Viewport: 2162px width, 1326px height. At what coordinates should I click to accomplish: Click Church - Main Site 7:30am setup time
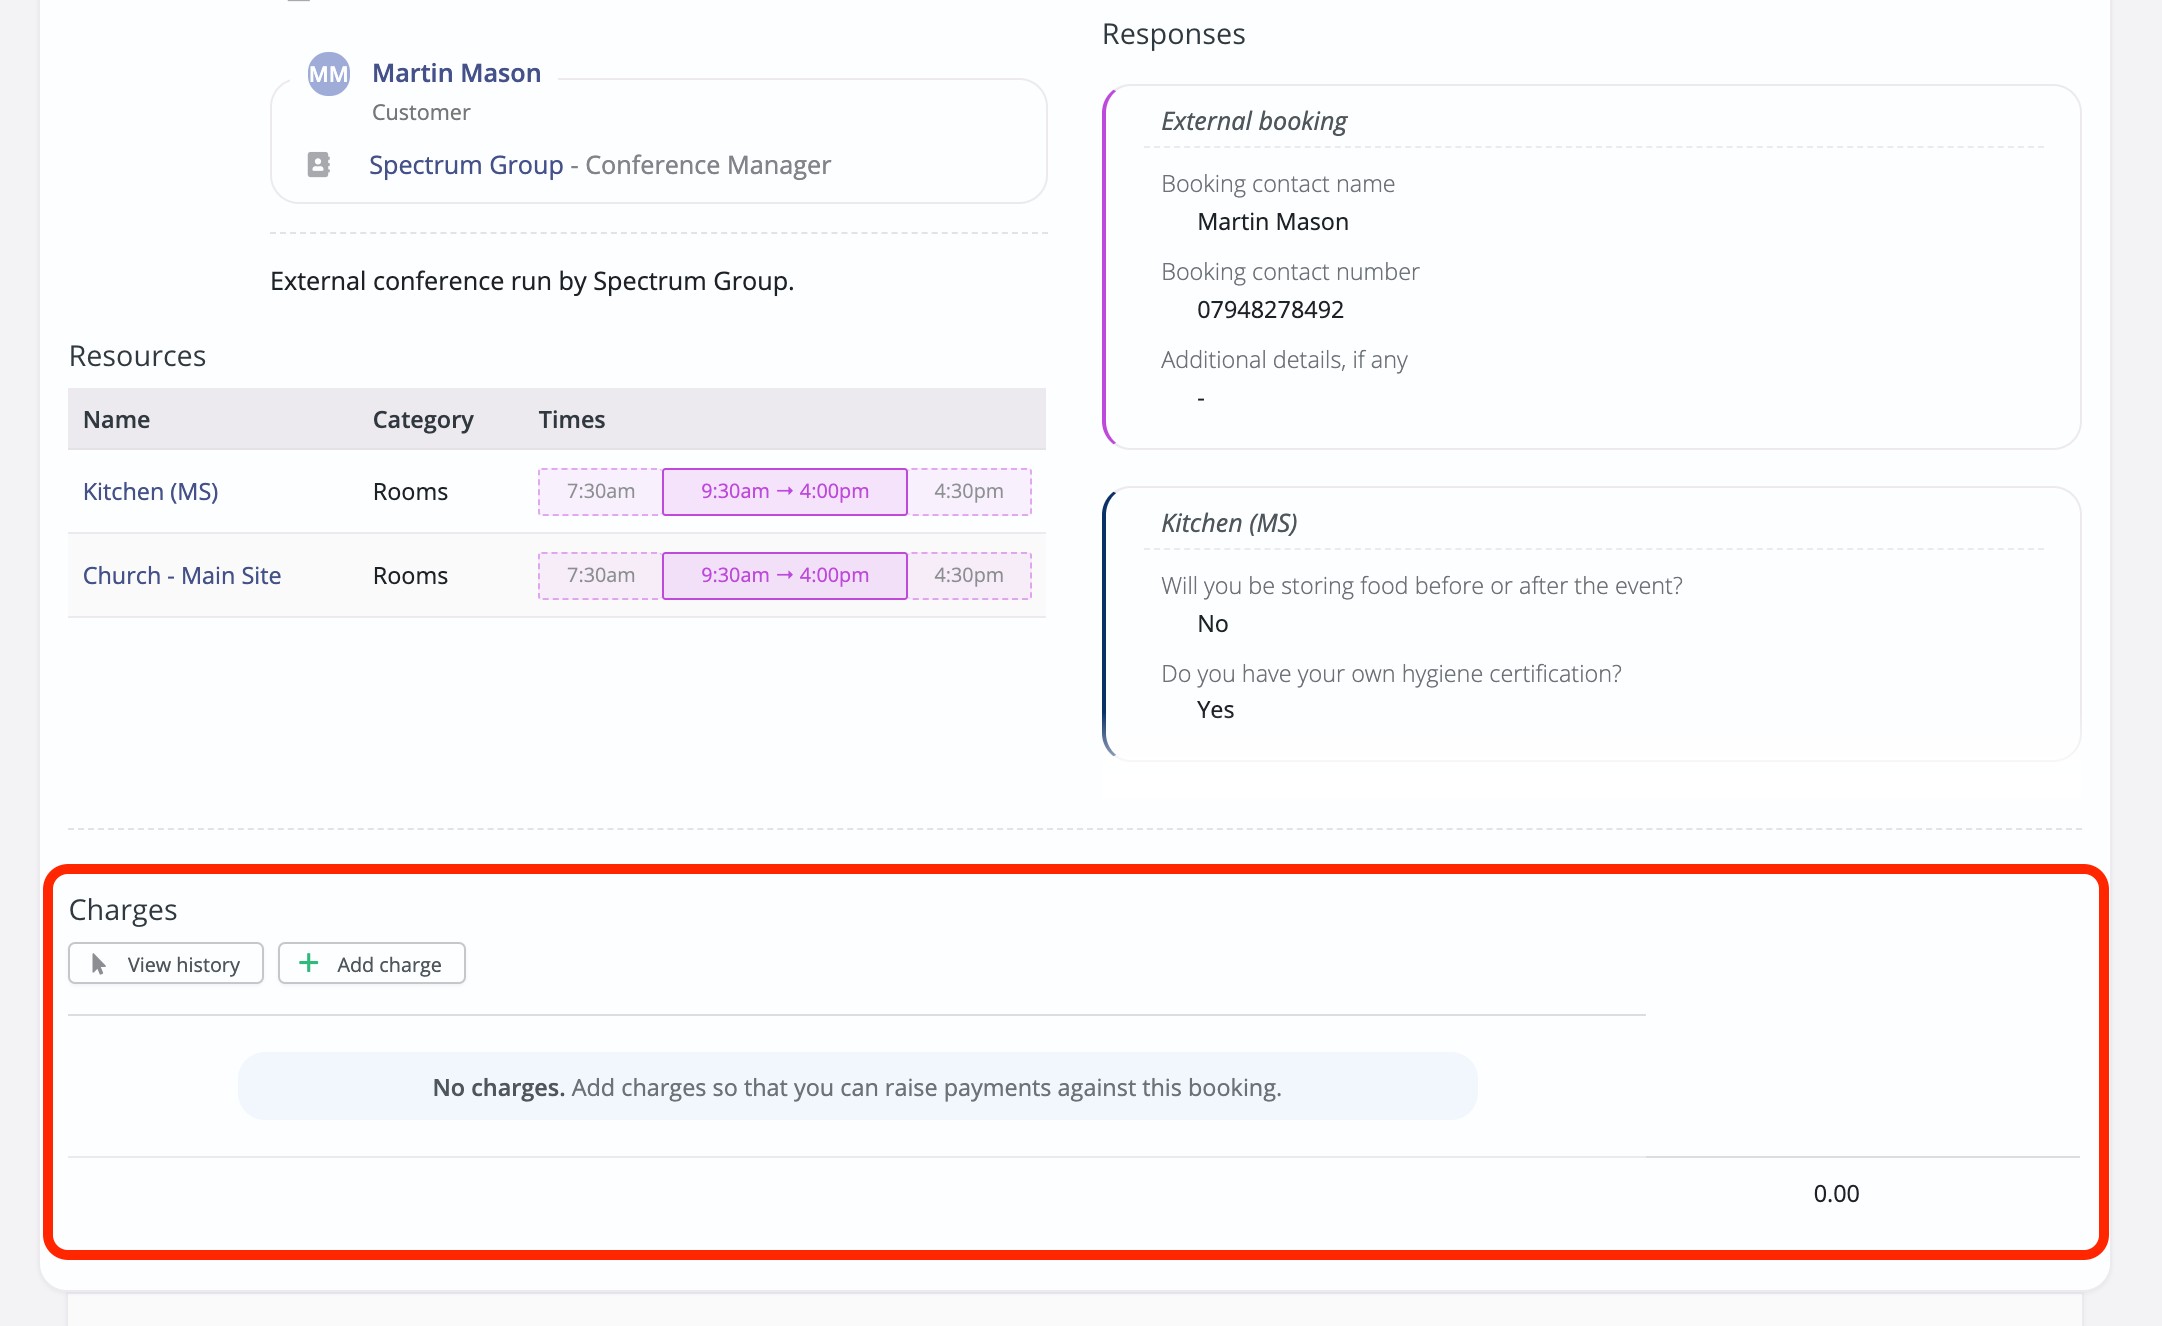[600, 575]
